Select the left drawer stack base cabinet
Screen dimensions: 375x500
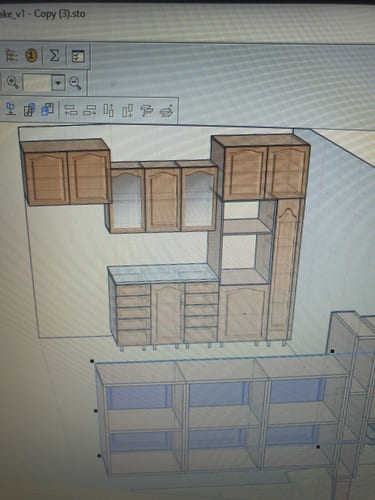[133, 313]
